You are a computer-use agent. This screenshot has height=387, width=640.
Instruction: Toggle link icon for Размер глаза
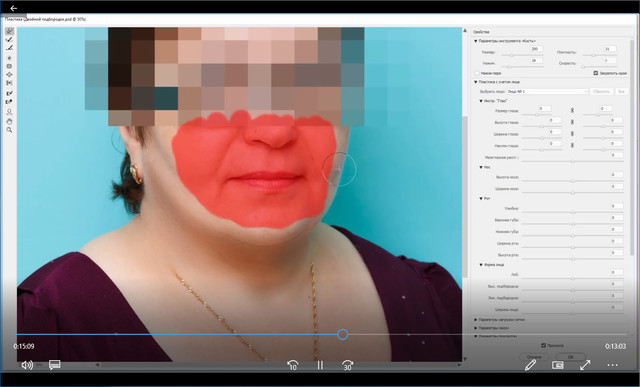tap(572, 110)
